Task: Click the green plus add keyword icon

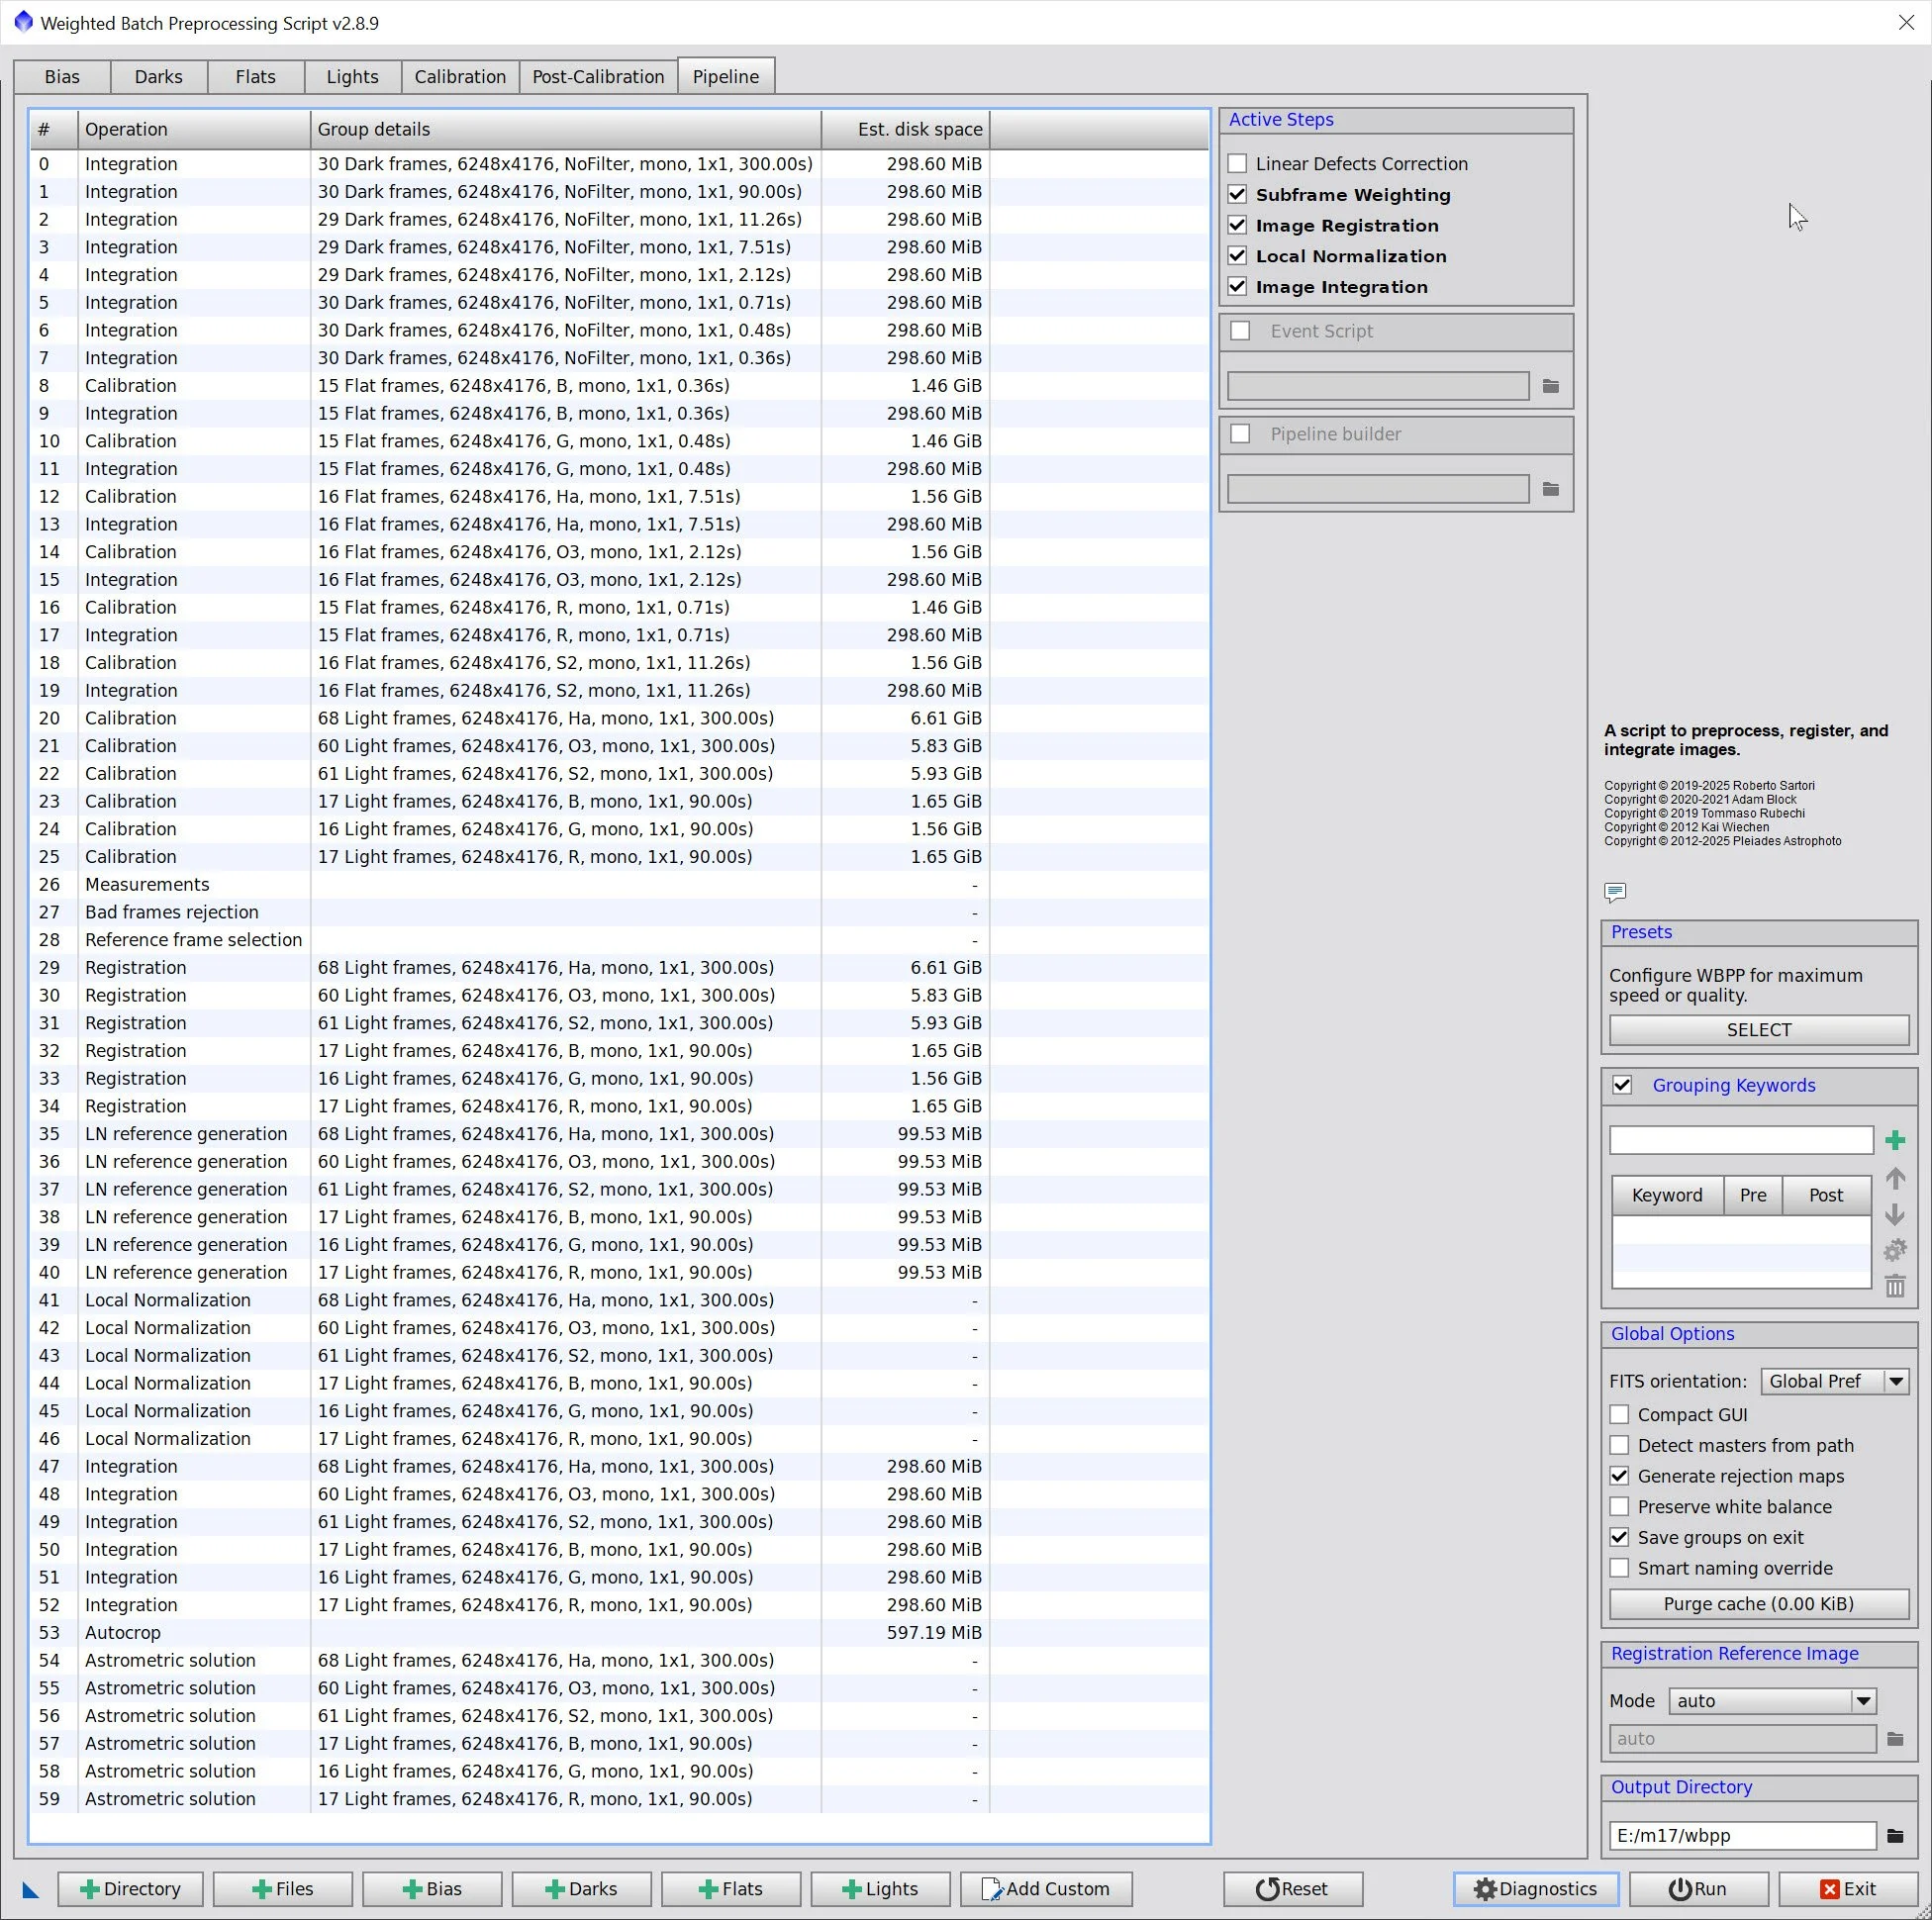Action: [1895, 1140]
